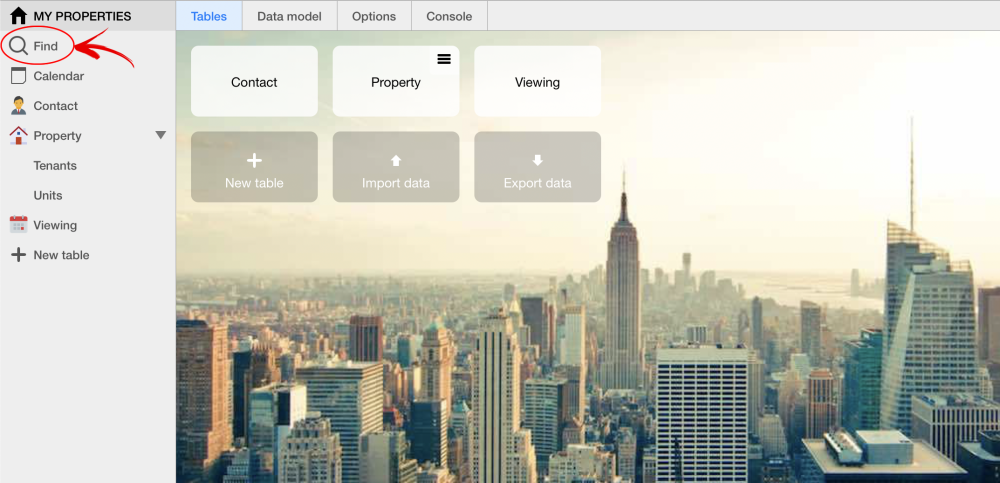Click the up arrow icon on Import data card
This screenshot has width=1000, height=483.
pos(395,161)
